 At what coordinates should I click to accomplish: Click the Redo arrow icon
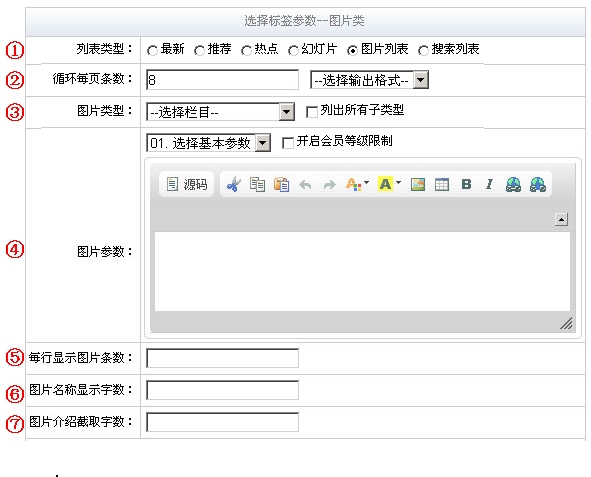tap(329, 185)
